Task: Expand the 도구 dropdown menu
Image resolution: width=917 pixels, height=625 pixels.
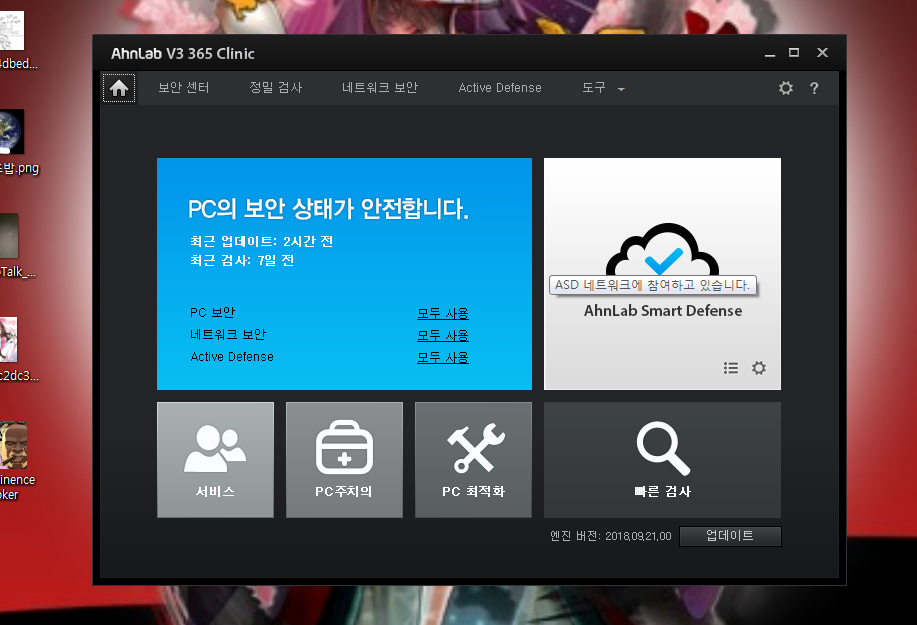Action: point(603,88)
